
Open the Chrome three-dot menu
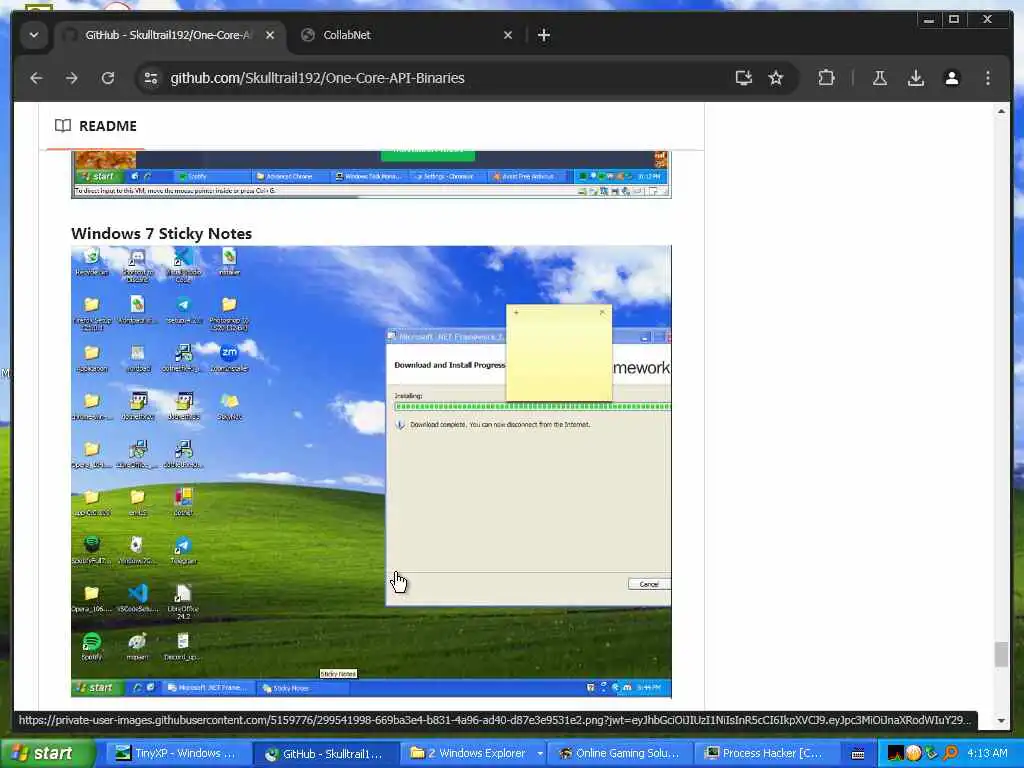[987, 78]
